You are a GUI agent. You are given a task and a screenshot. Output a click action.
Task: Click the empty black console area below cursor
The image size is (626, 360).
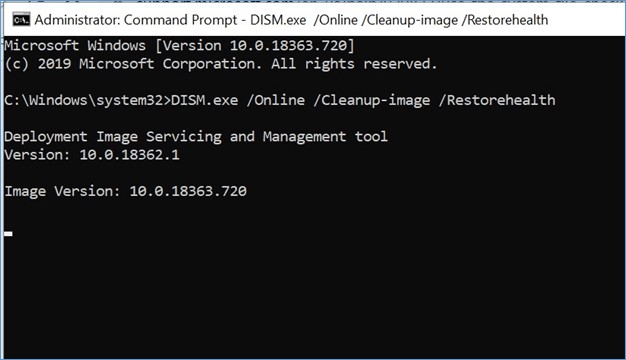[x=313, y=299]
